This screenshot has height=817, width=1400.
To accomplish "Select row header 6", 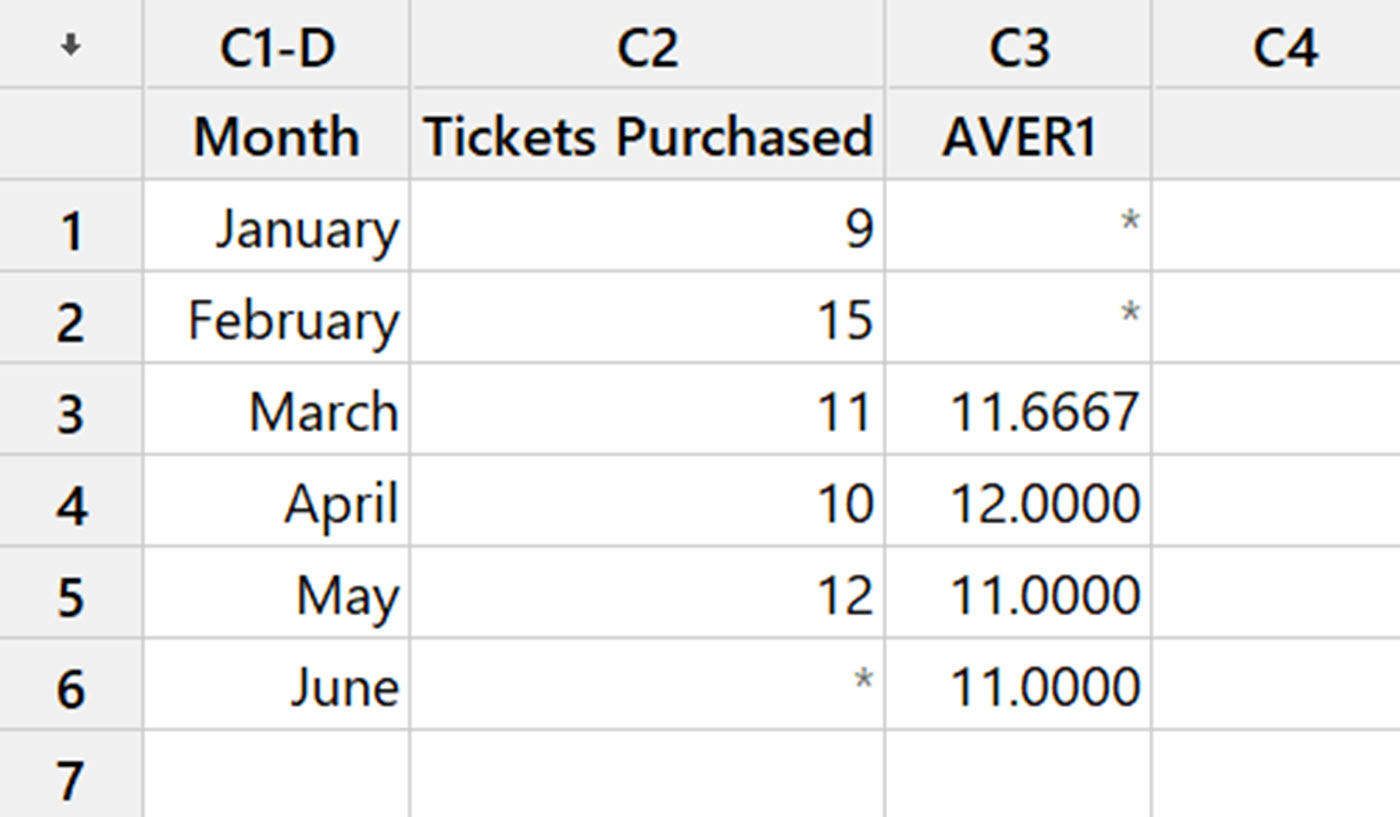I will click(71, 685).
